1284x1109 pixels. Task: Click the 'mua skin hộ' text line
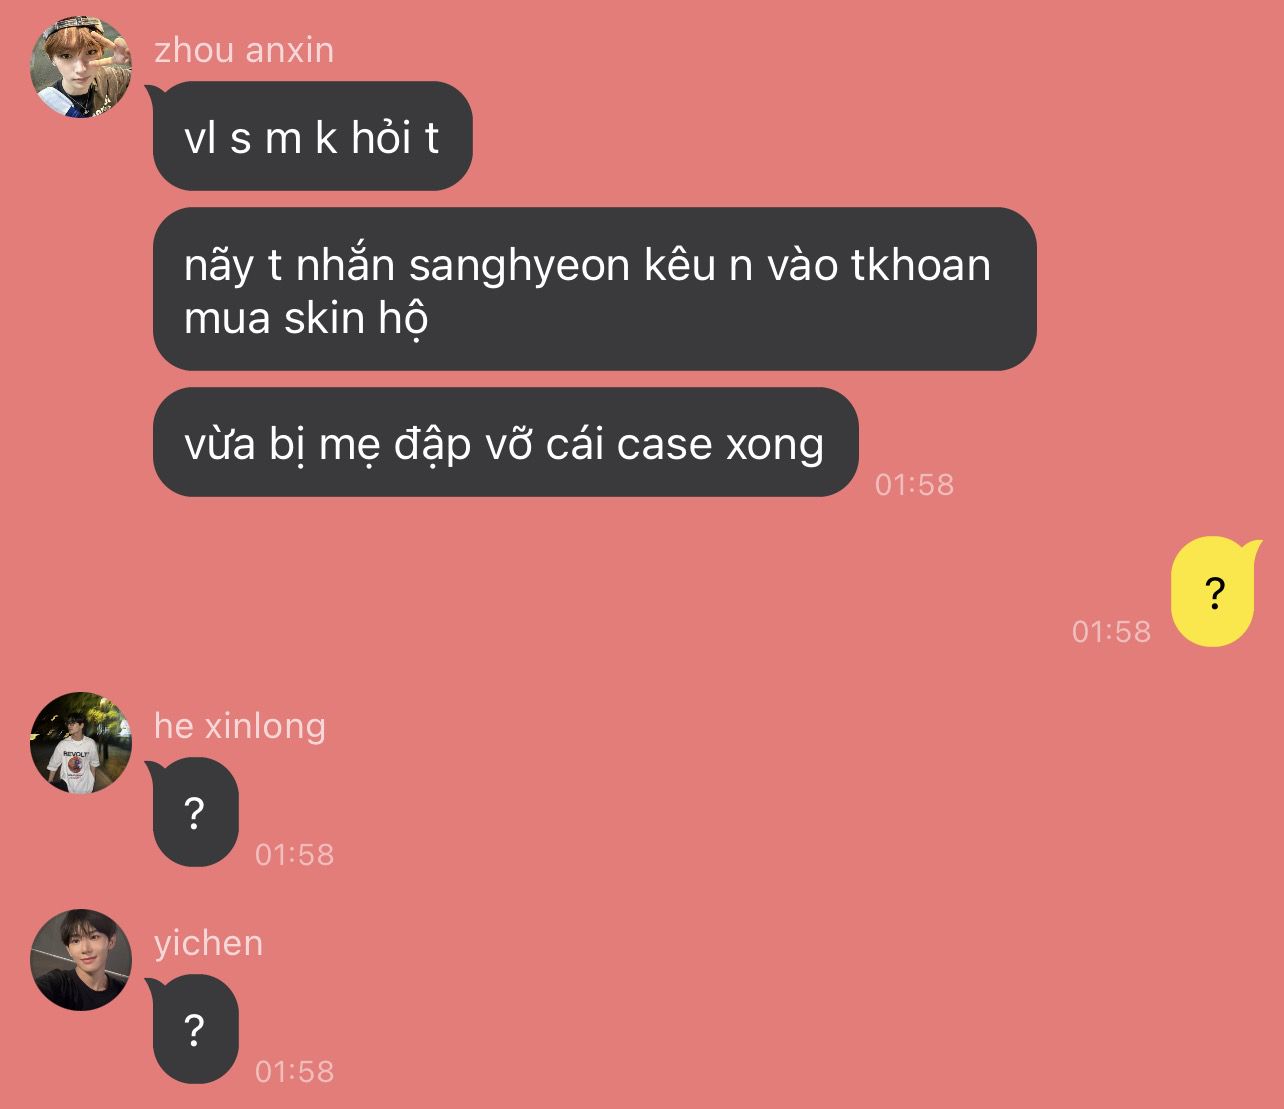[306, 319]
